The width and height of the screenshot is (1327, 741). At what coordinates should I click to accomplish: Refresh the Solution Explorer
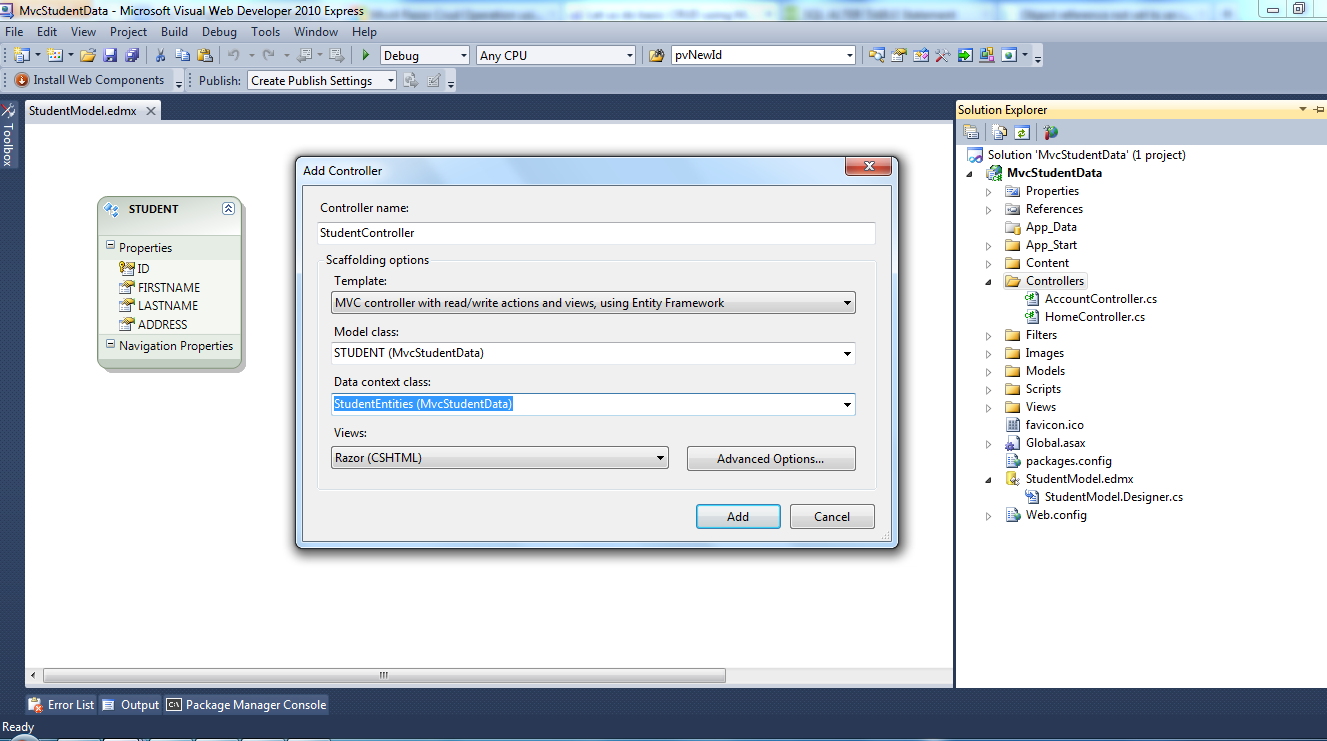(1022, 131)
